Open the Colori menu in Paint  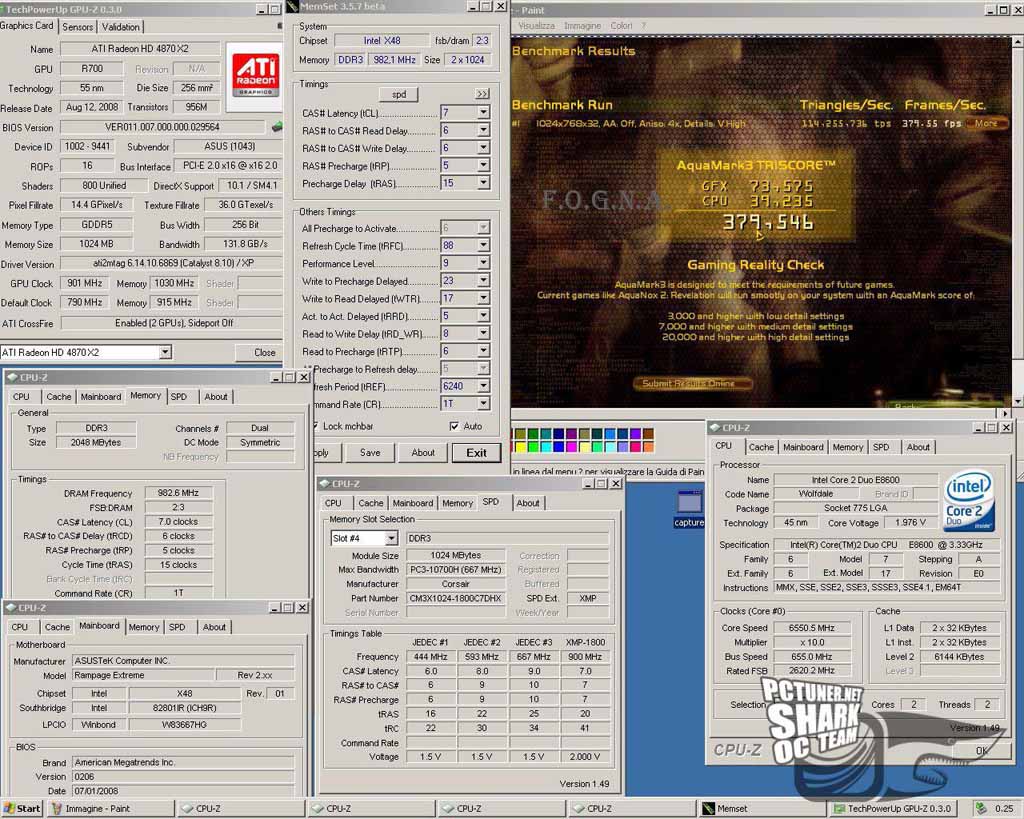(x=621, y=26)
